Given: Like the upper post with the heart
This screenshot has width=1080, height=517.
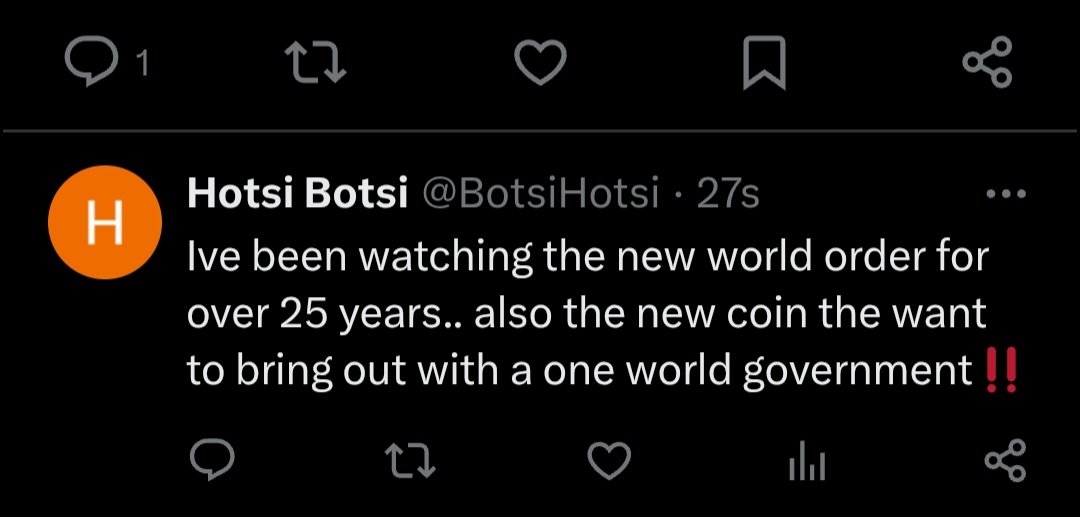Looking at the screenshot, I should click(x=541, y=63).
